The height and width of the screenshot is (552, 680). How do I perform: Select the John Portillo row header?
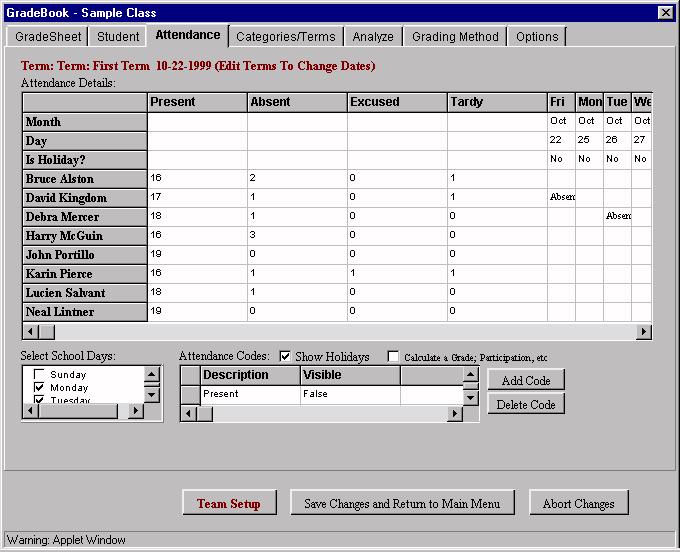point(85,255)
